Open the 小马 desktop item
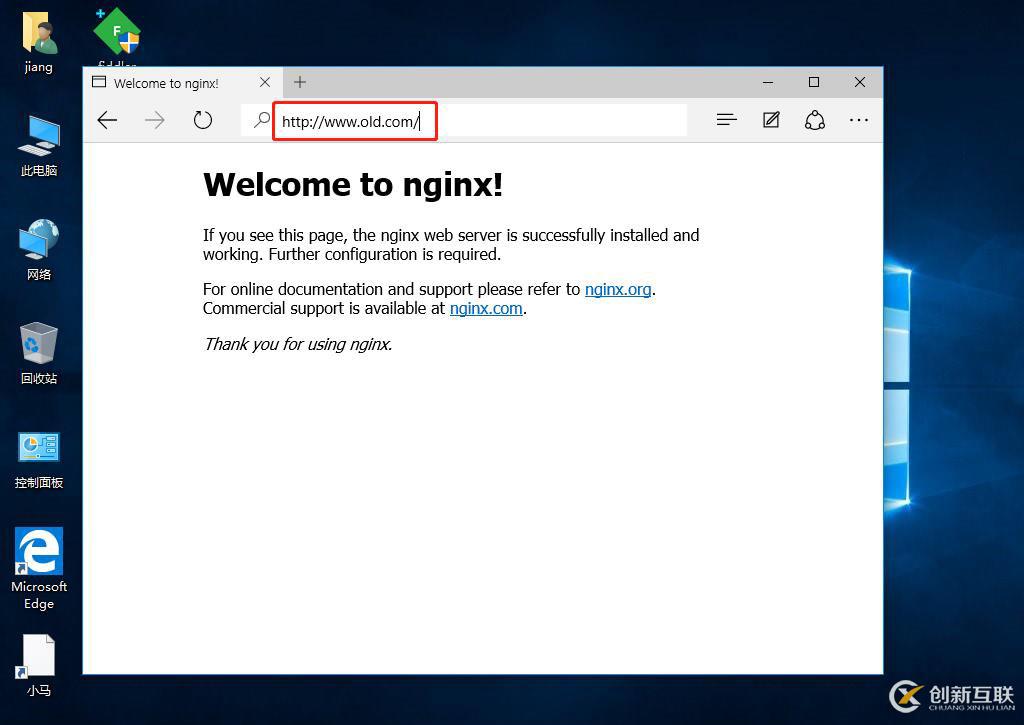 [x=38, y=660]
